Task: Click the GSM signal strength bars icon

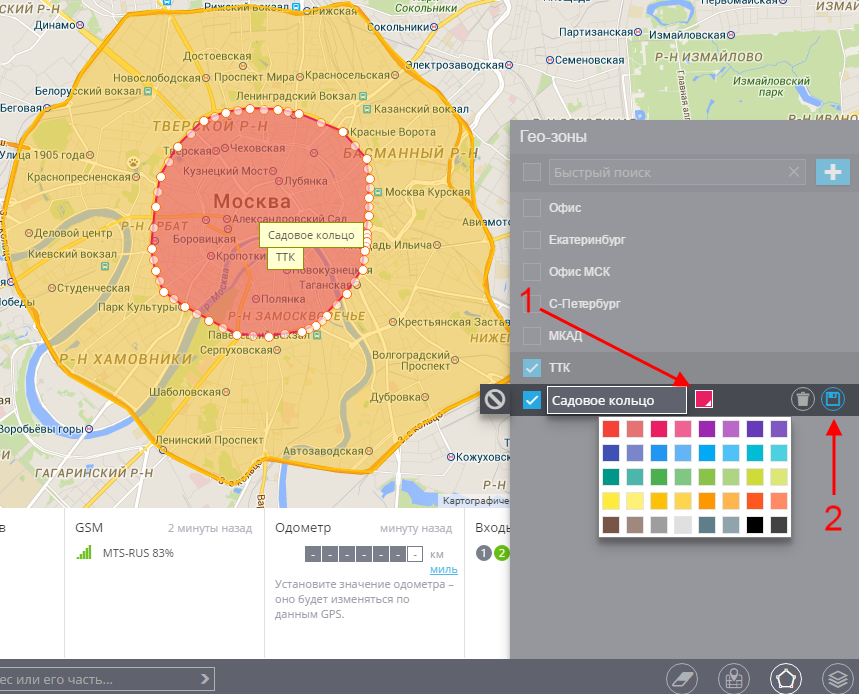Action: (x=84, y=552)
